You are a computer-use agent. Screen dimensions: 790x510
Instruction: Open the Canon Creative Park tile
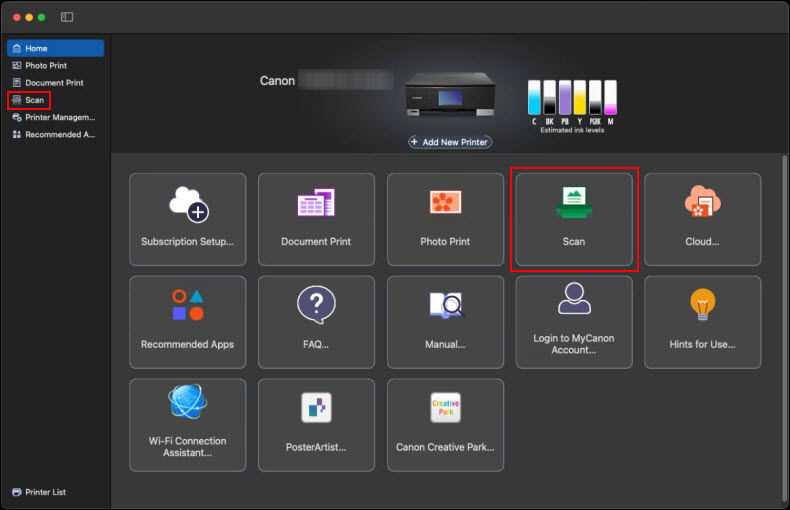(445, 424)
